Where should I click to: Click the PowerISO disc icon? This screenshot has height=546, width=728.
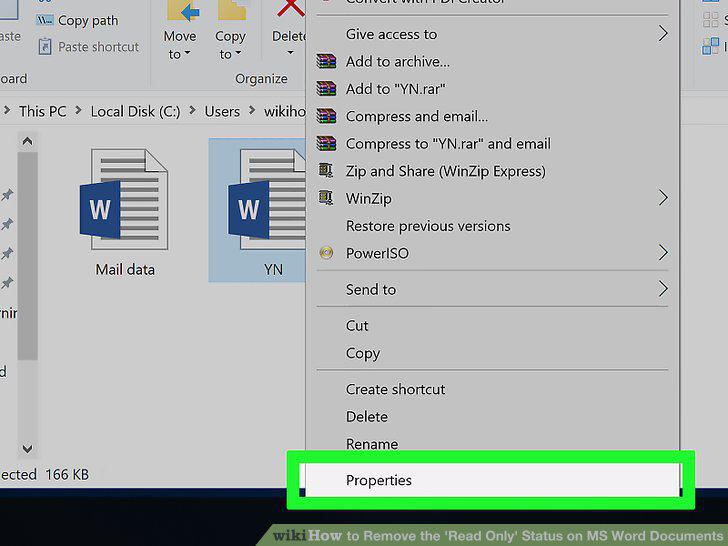coord(326,253)
